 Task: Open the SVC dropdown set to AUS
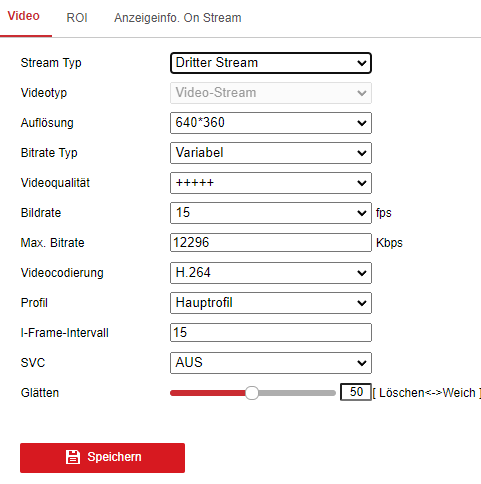(271, 363)
